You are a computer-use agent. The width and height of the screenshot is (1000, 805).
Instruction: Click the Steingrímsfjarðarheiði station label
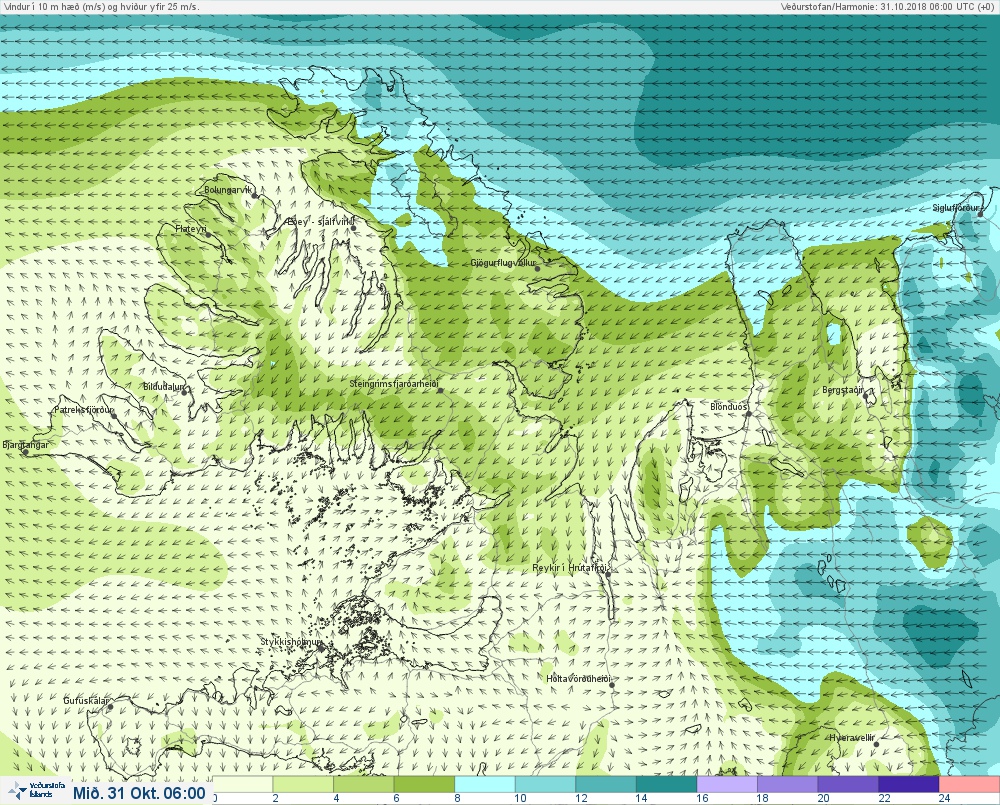tap(393, 384)
